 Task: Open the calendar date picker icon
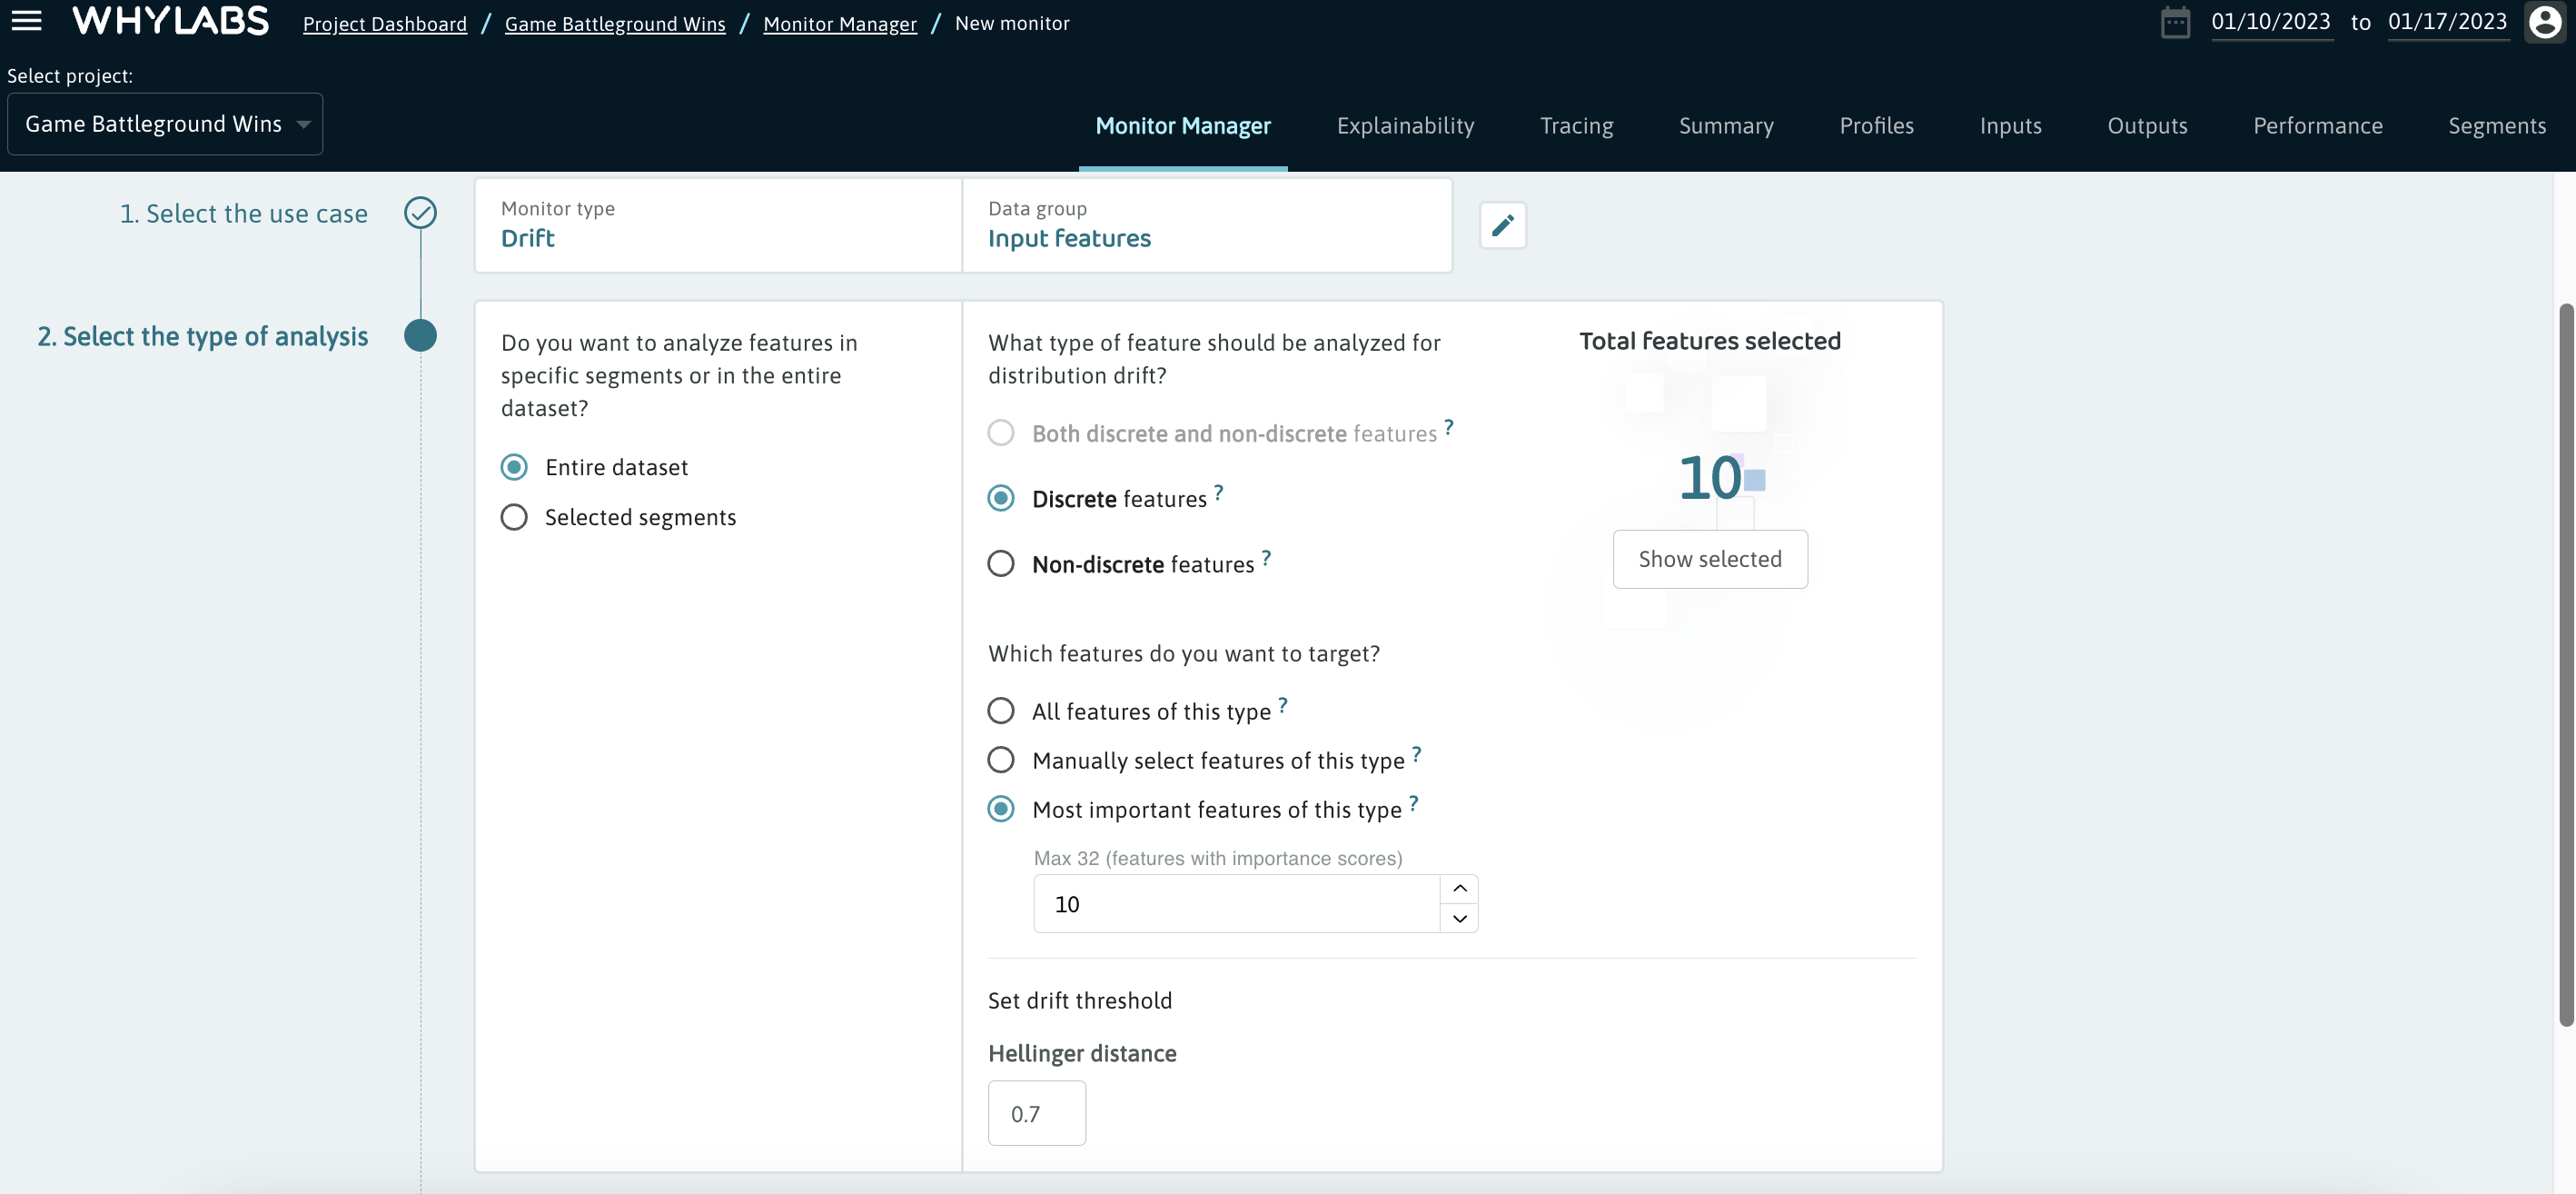(x=2176, y=21)
